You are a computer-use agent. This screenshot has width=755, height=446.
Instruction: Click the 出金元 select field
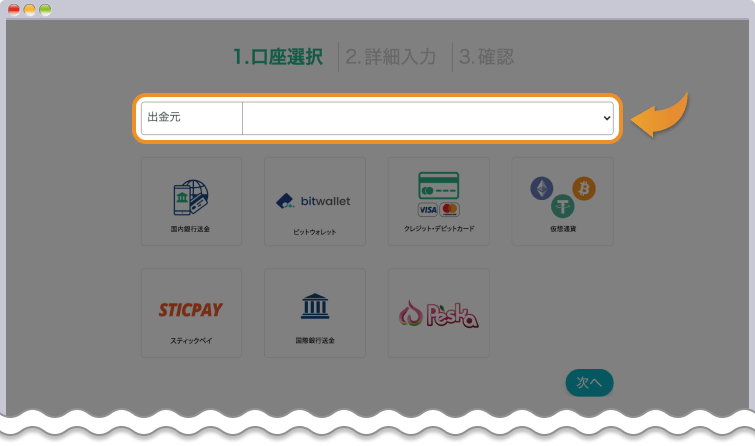[x=427, y=118]
